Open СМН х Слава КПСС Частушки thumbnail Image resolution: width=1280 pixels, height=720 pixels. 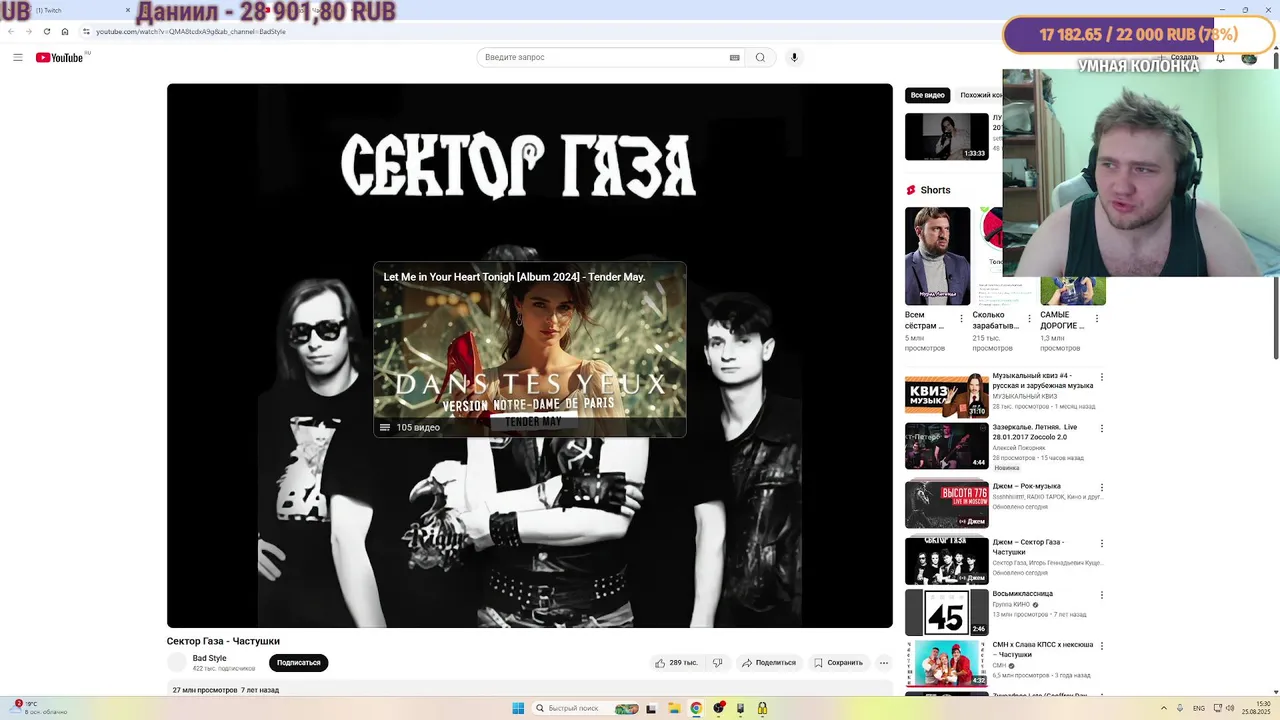coord(946,663)
